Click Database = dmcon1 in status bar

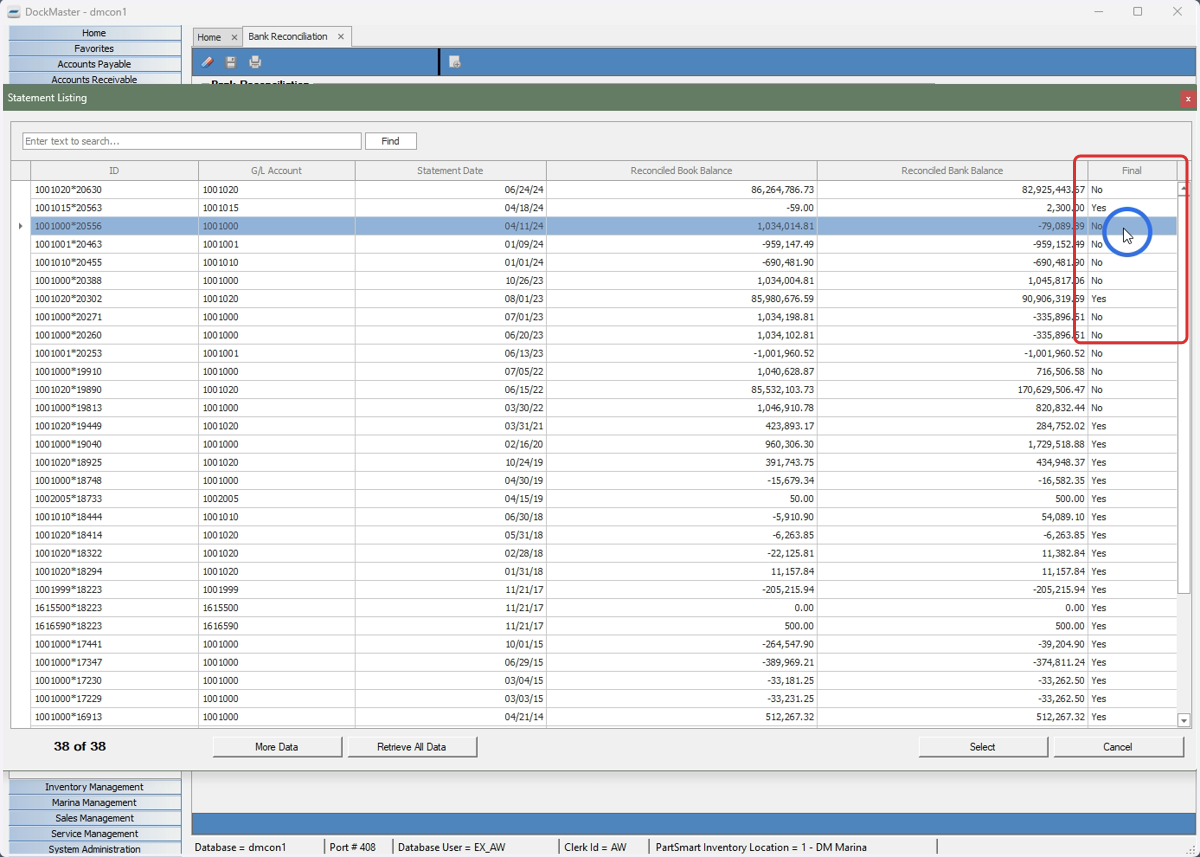click(x=240, y=848)
